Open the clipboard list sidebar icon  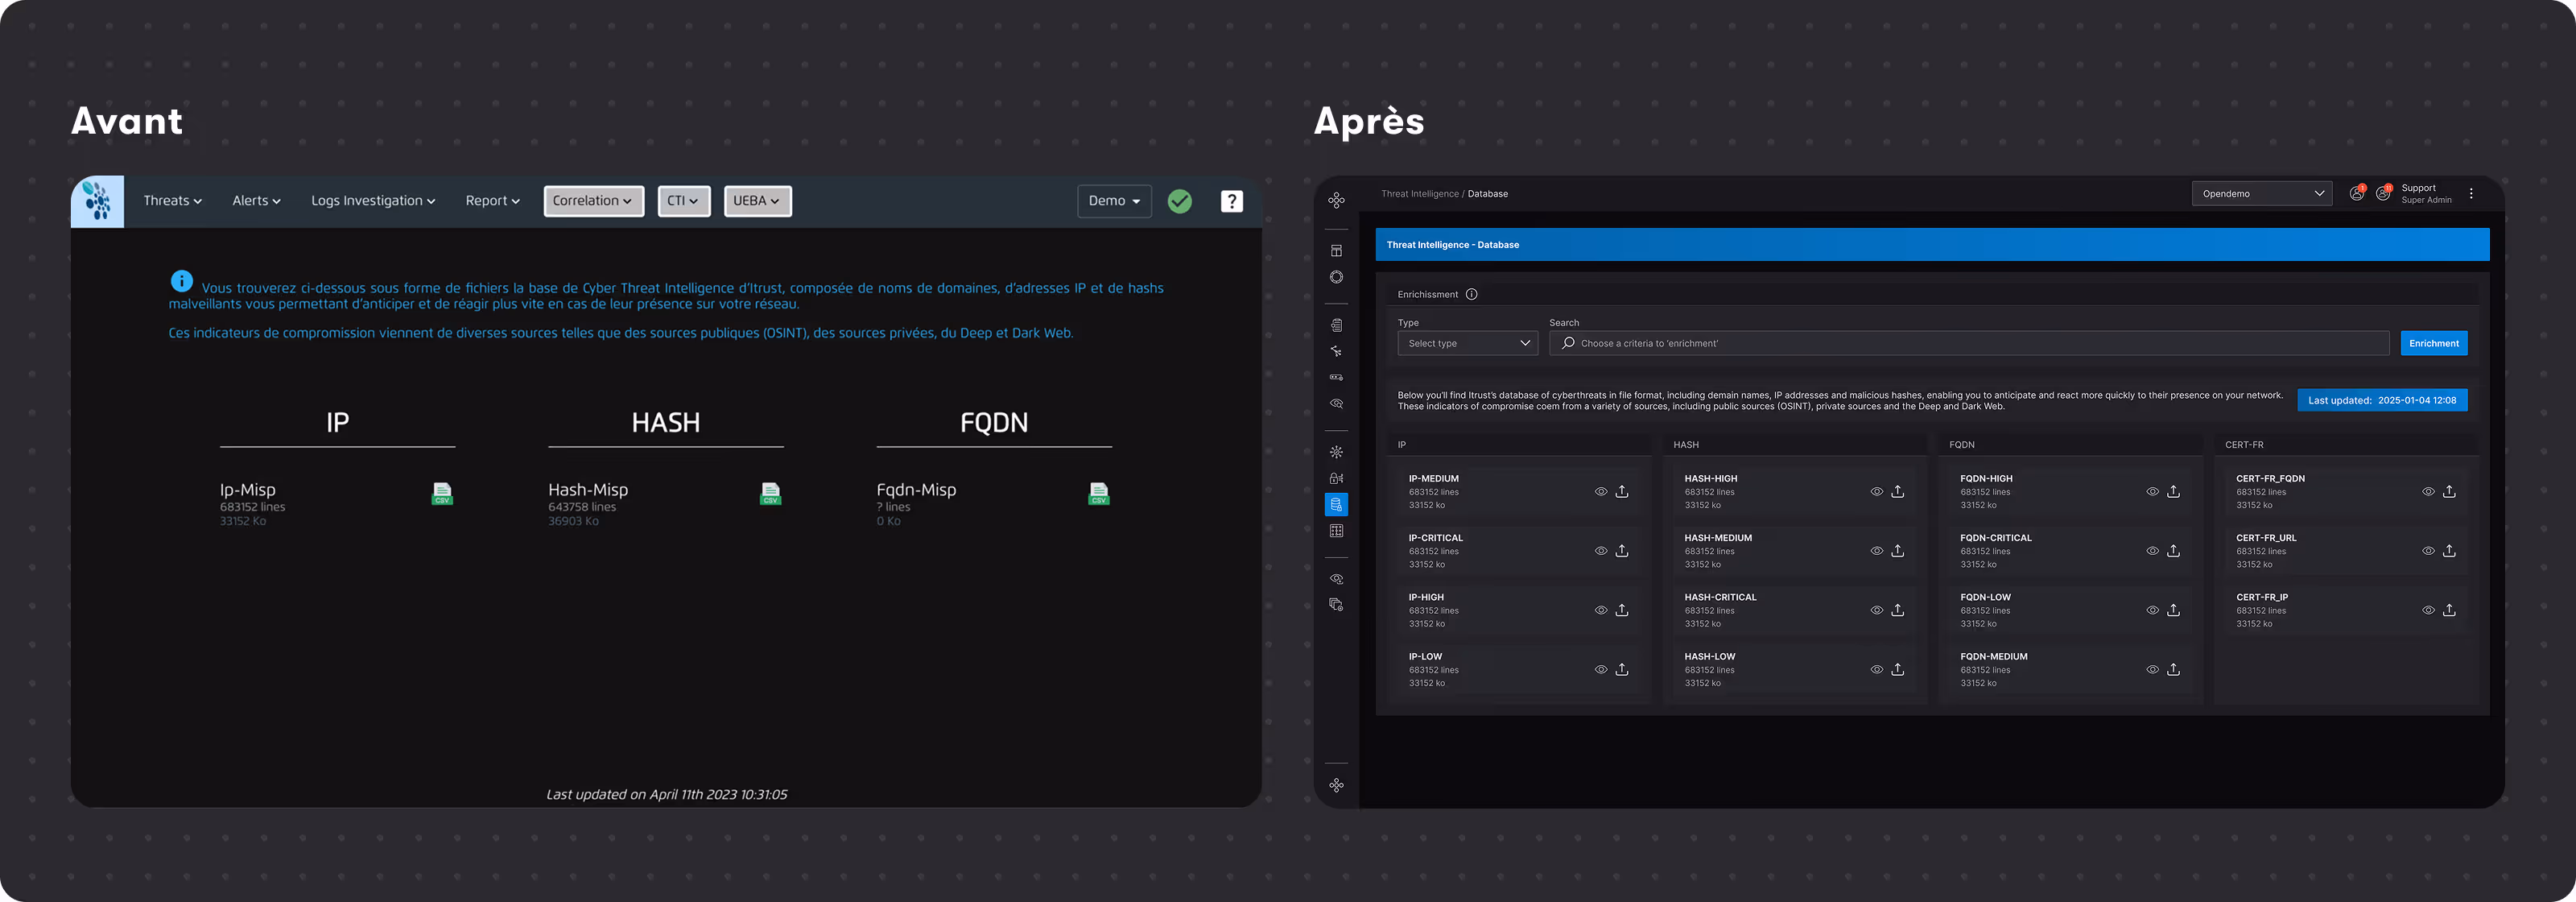coord(1336,325)
